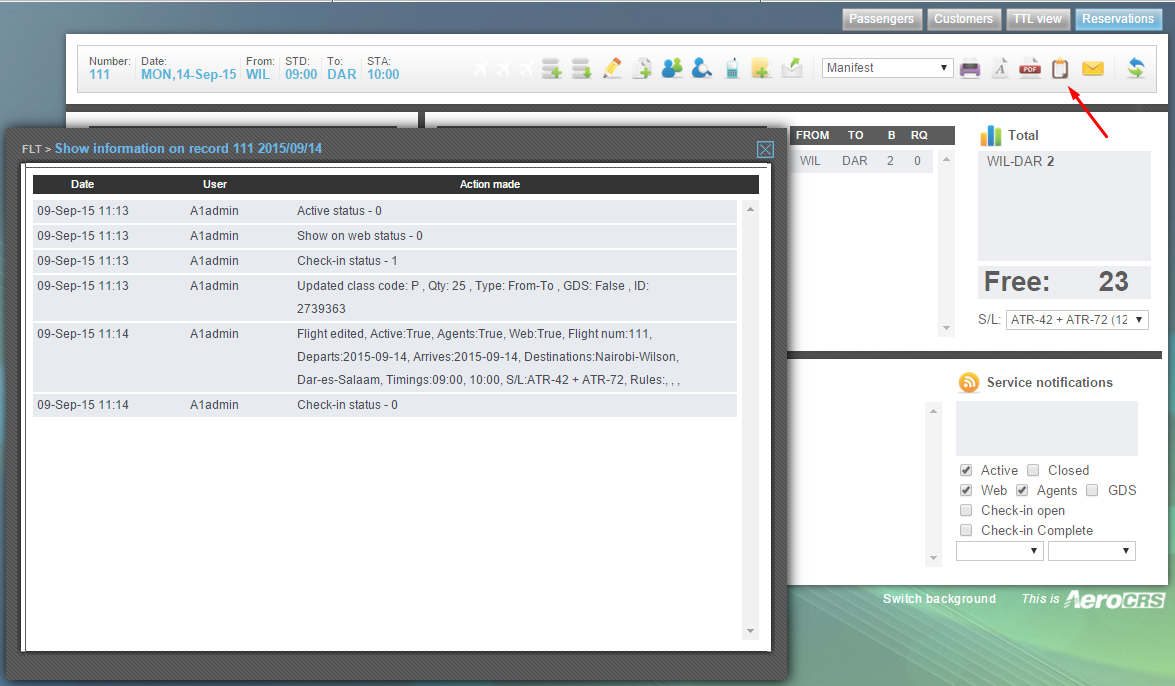Click the Switch background link
Image resolution: width=1175 pixels, height=686 pixels.
coord(939,598)
